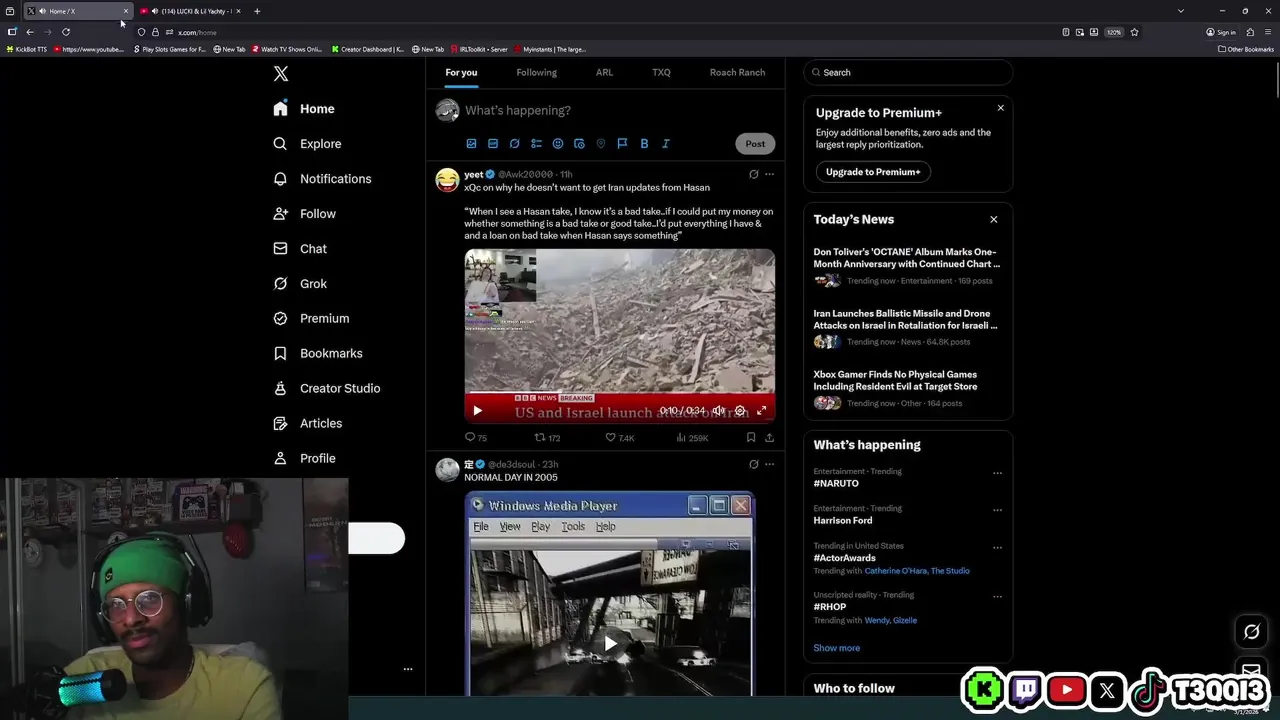
Task: Switch to the ARL tab
Action: pyautogui.click(x=604, y=72)
